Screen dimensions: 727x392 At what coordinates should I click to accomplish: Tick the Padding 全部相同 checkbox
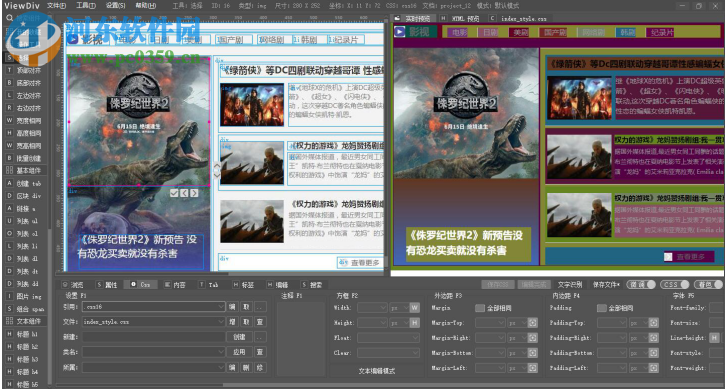[601, 308]
